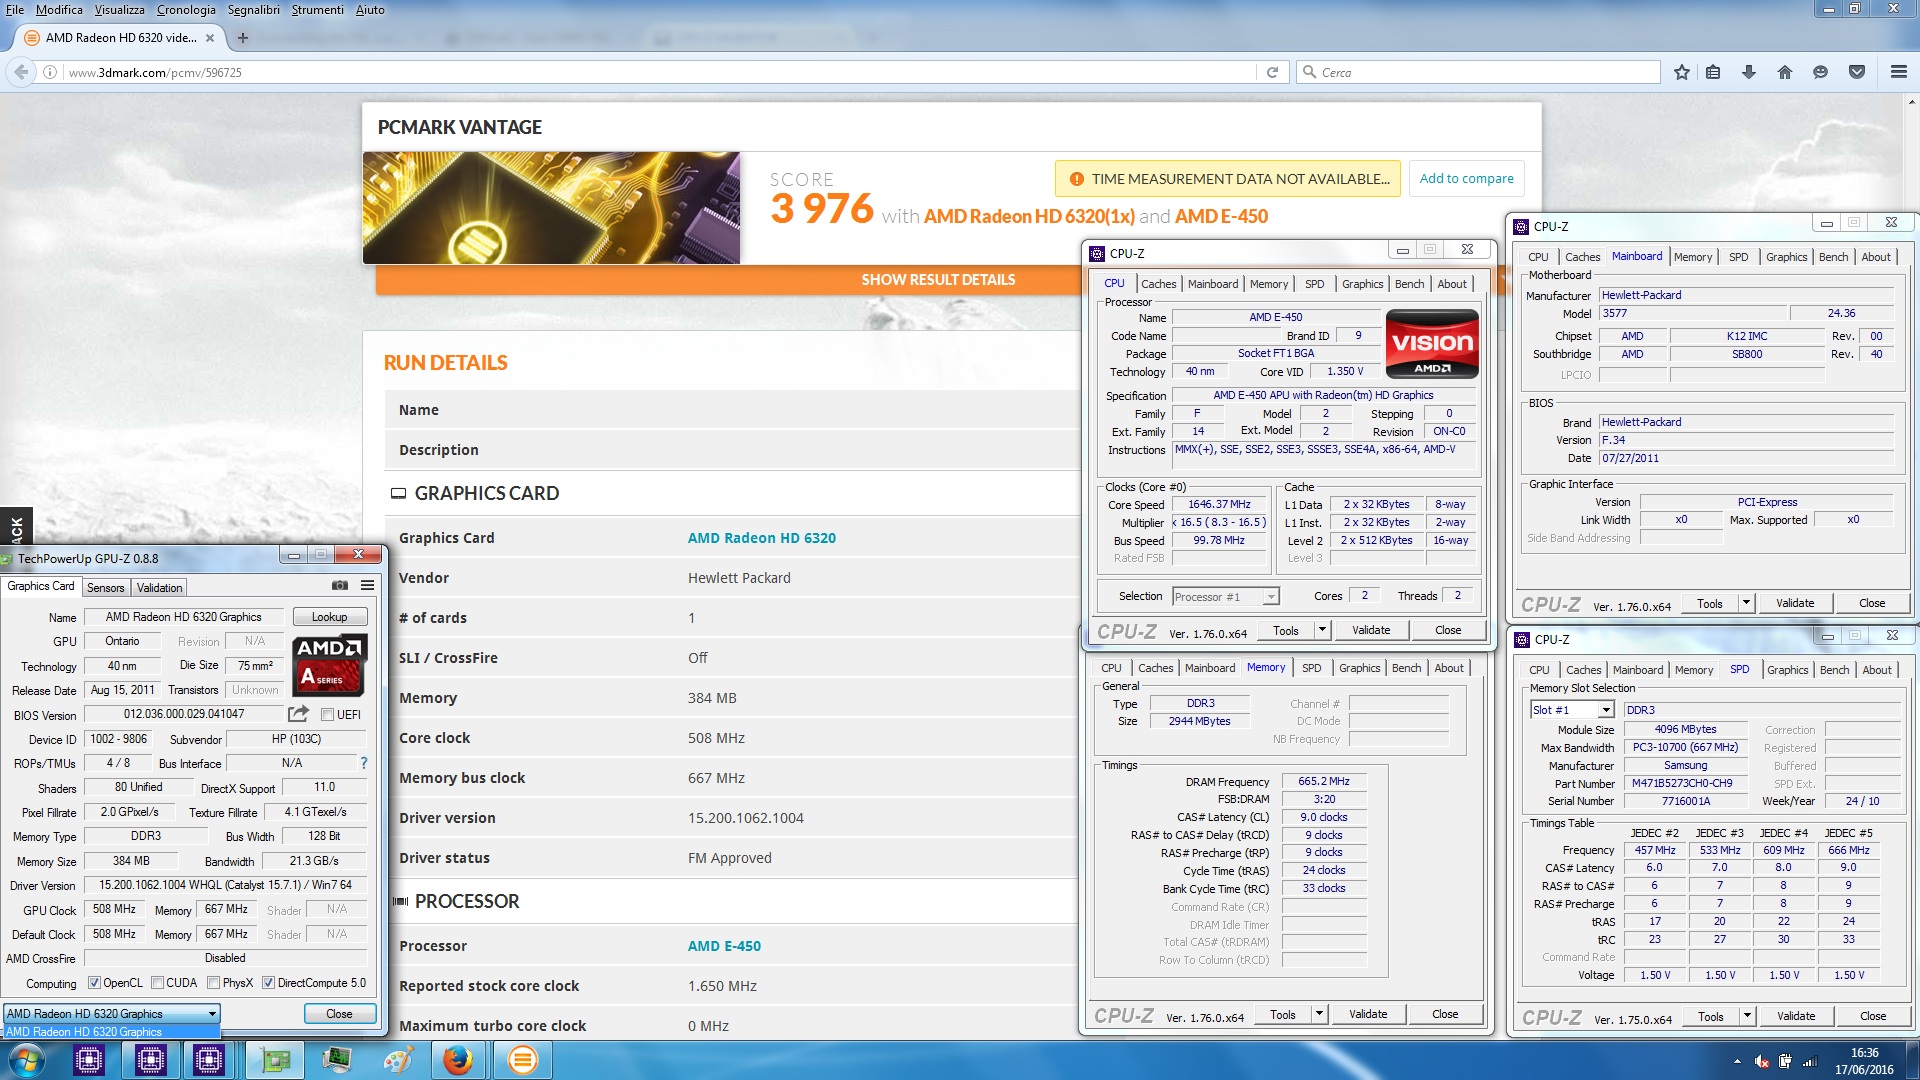This screenshot has width=1920, height=1080.
Task: Click the browser scrollbar up arrow
Action: 1911,102
